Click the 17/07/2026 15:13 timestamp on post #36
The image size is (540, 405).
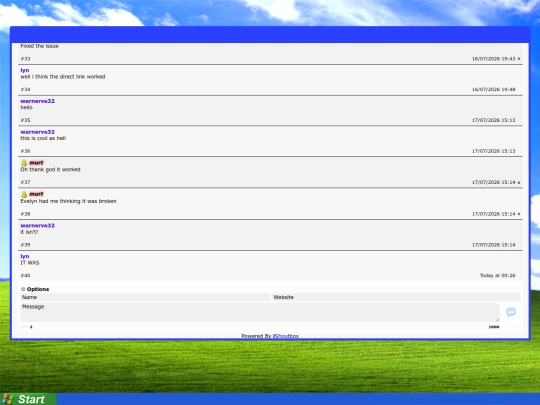coord(494,151)
